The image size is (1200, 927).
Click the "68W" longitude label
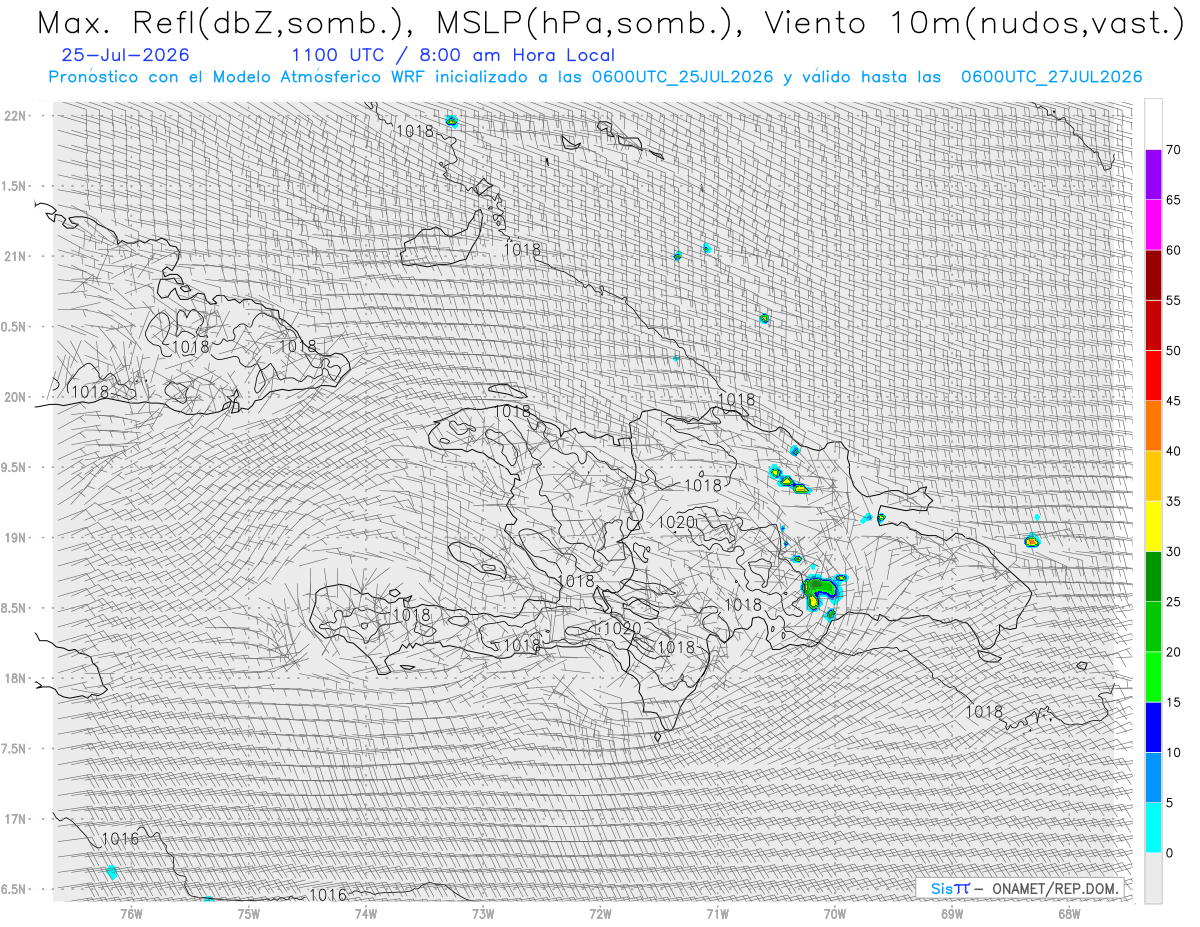pyautogui.click(x=1069, y=913)
